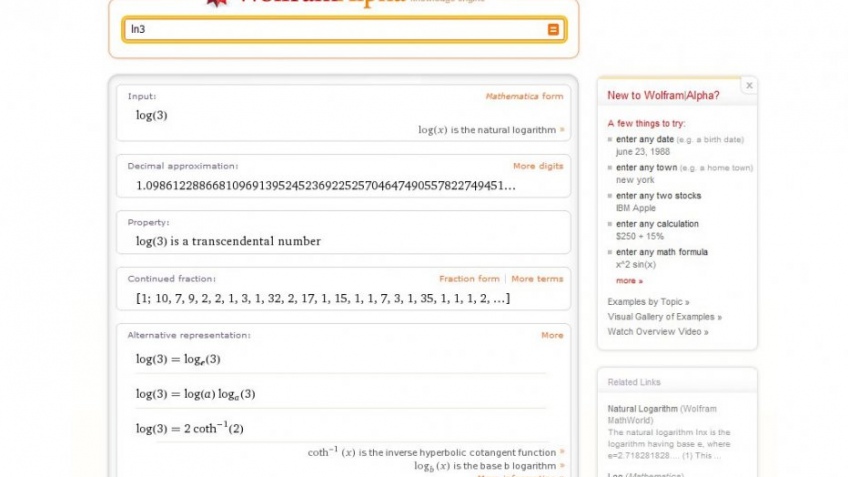This screenshot has height=477, width=848.
Task: Open the Mathematica form link
Action: click(x=524, y=96)
